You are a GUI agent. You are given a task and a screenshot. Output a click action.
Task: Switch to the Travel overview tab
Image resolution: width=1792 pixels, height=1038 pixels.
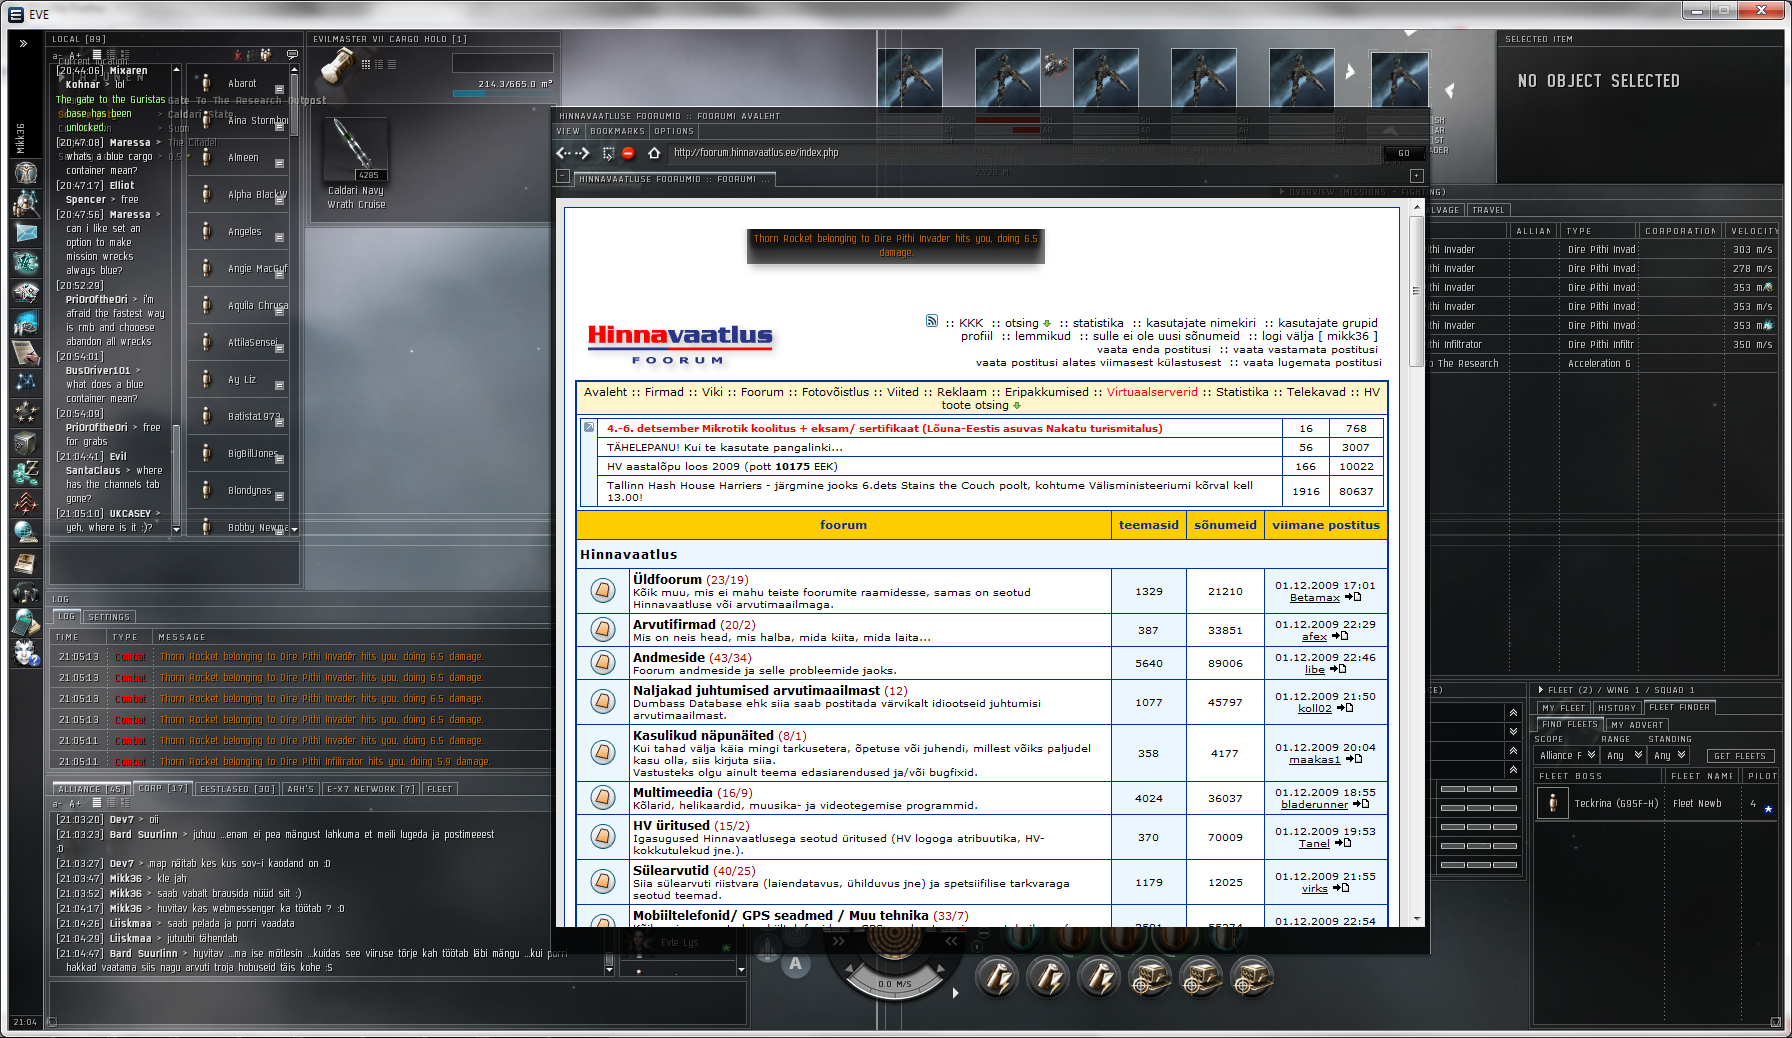[x=1488, y=210]
